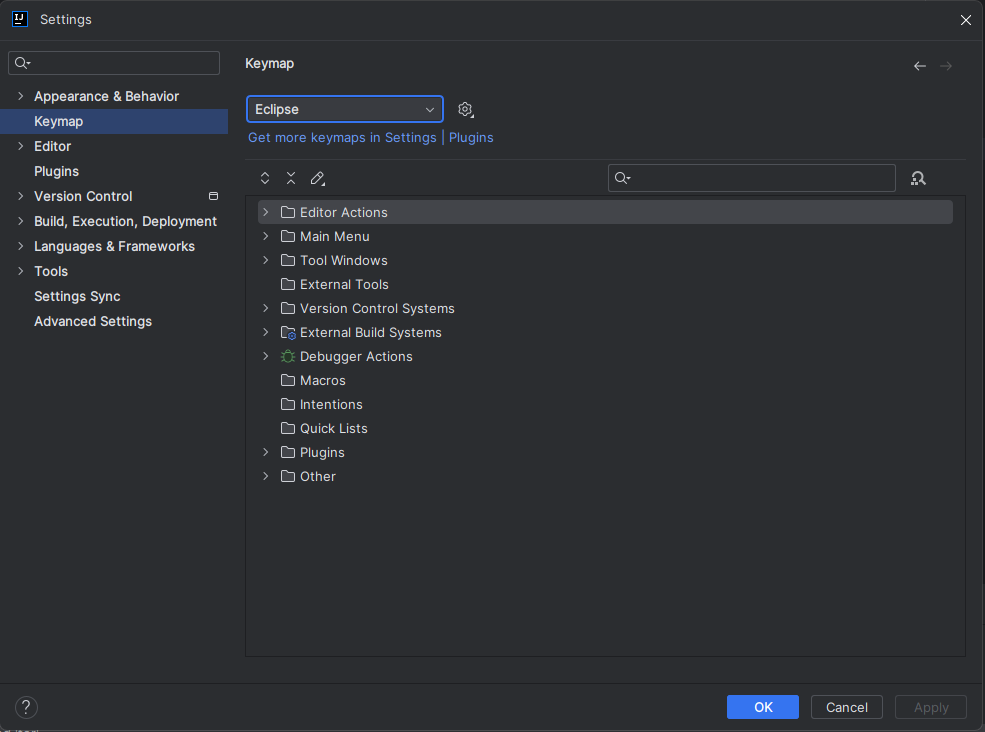Viewport: 985px width, 732px height.
Task: Select Build, Execution, Deployment in sidebar
Action: (x=114, y=221)
